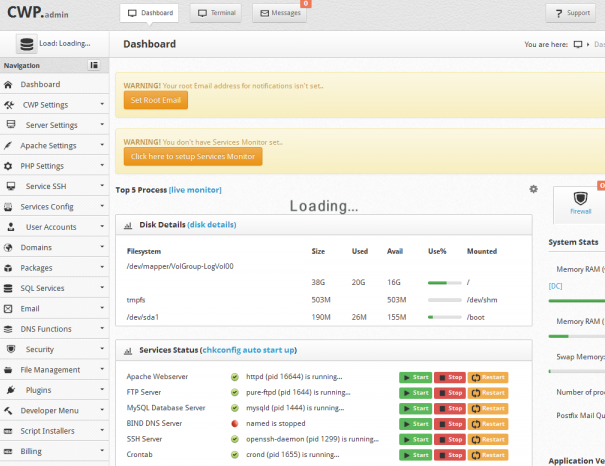Restart the SSH Server service
Image resolution: width=605 pixels, height=466 pixels.
coord(488,439)
